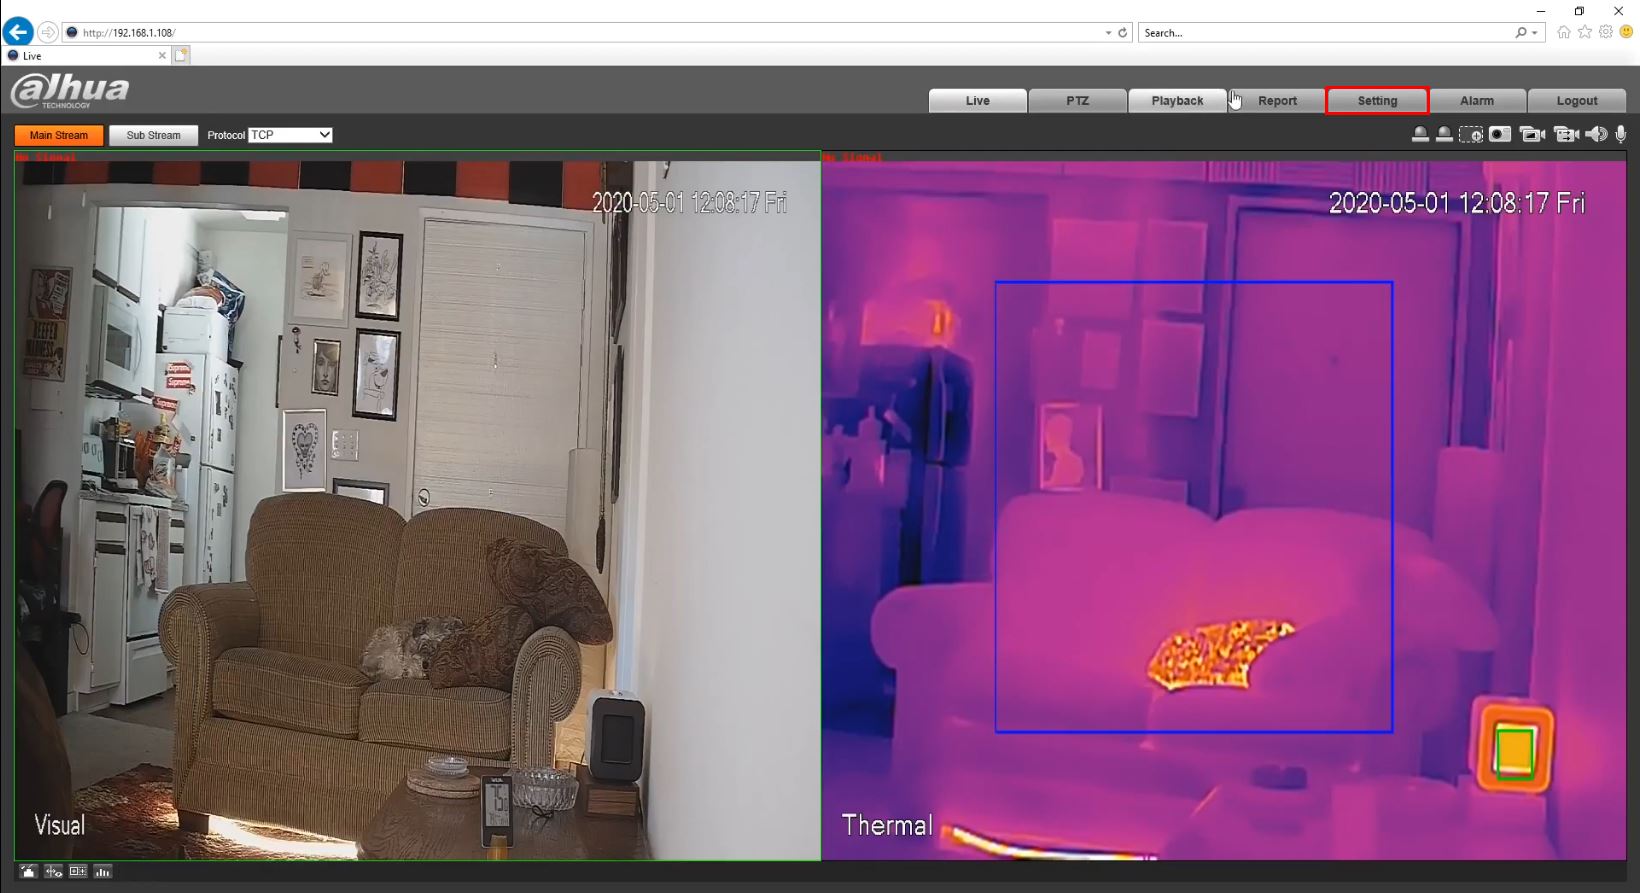The image size is (1640, 893).
Task: Enable talk with the microphone icon
Action: point(1621,135)
